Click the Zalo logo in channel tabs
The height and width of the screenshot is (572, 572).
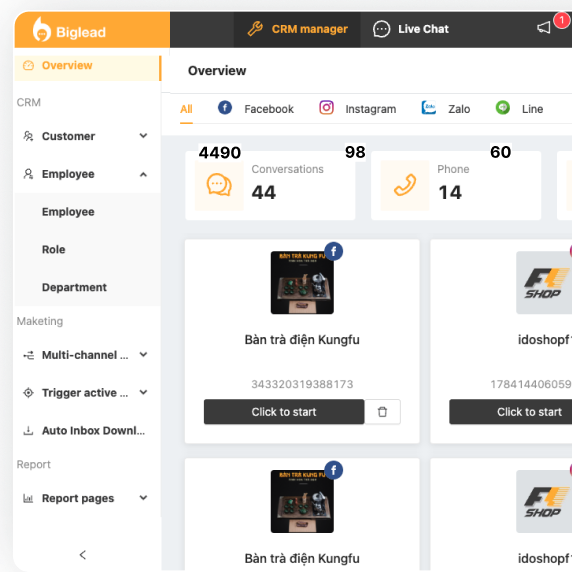[429, 108]
